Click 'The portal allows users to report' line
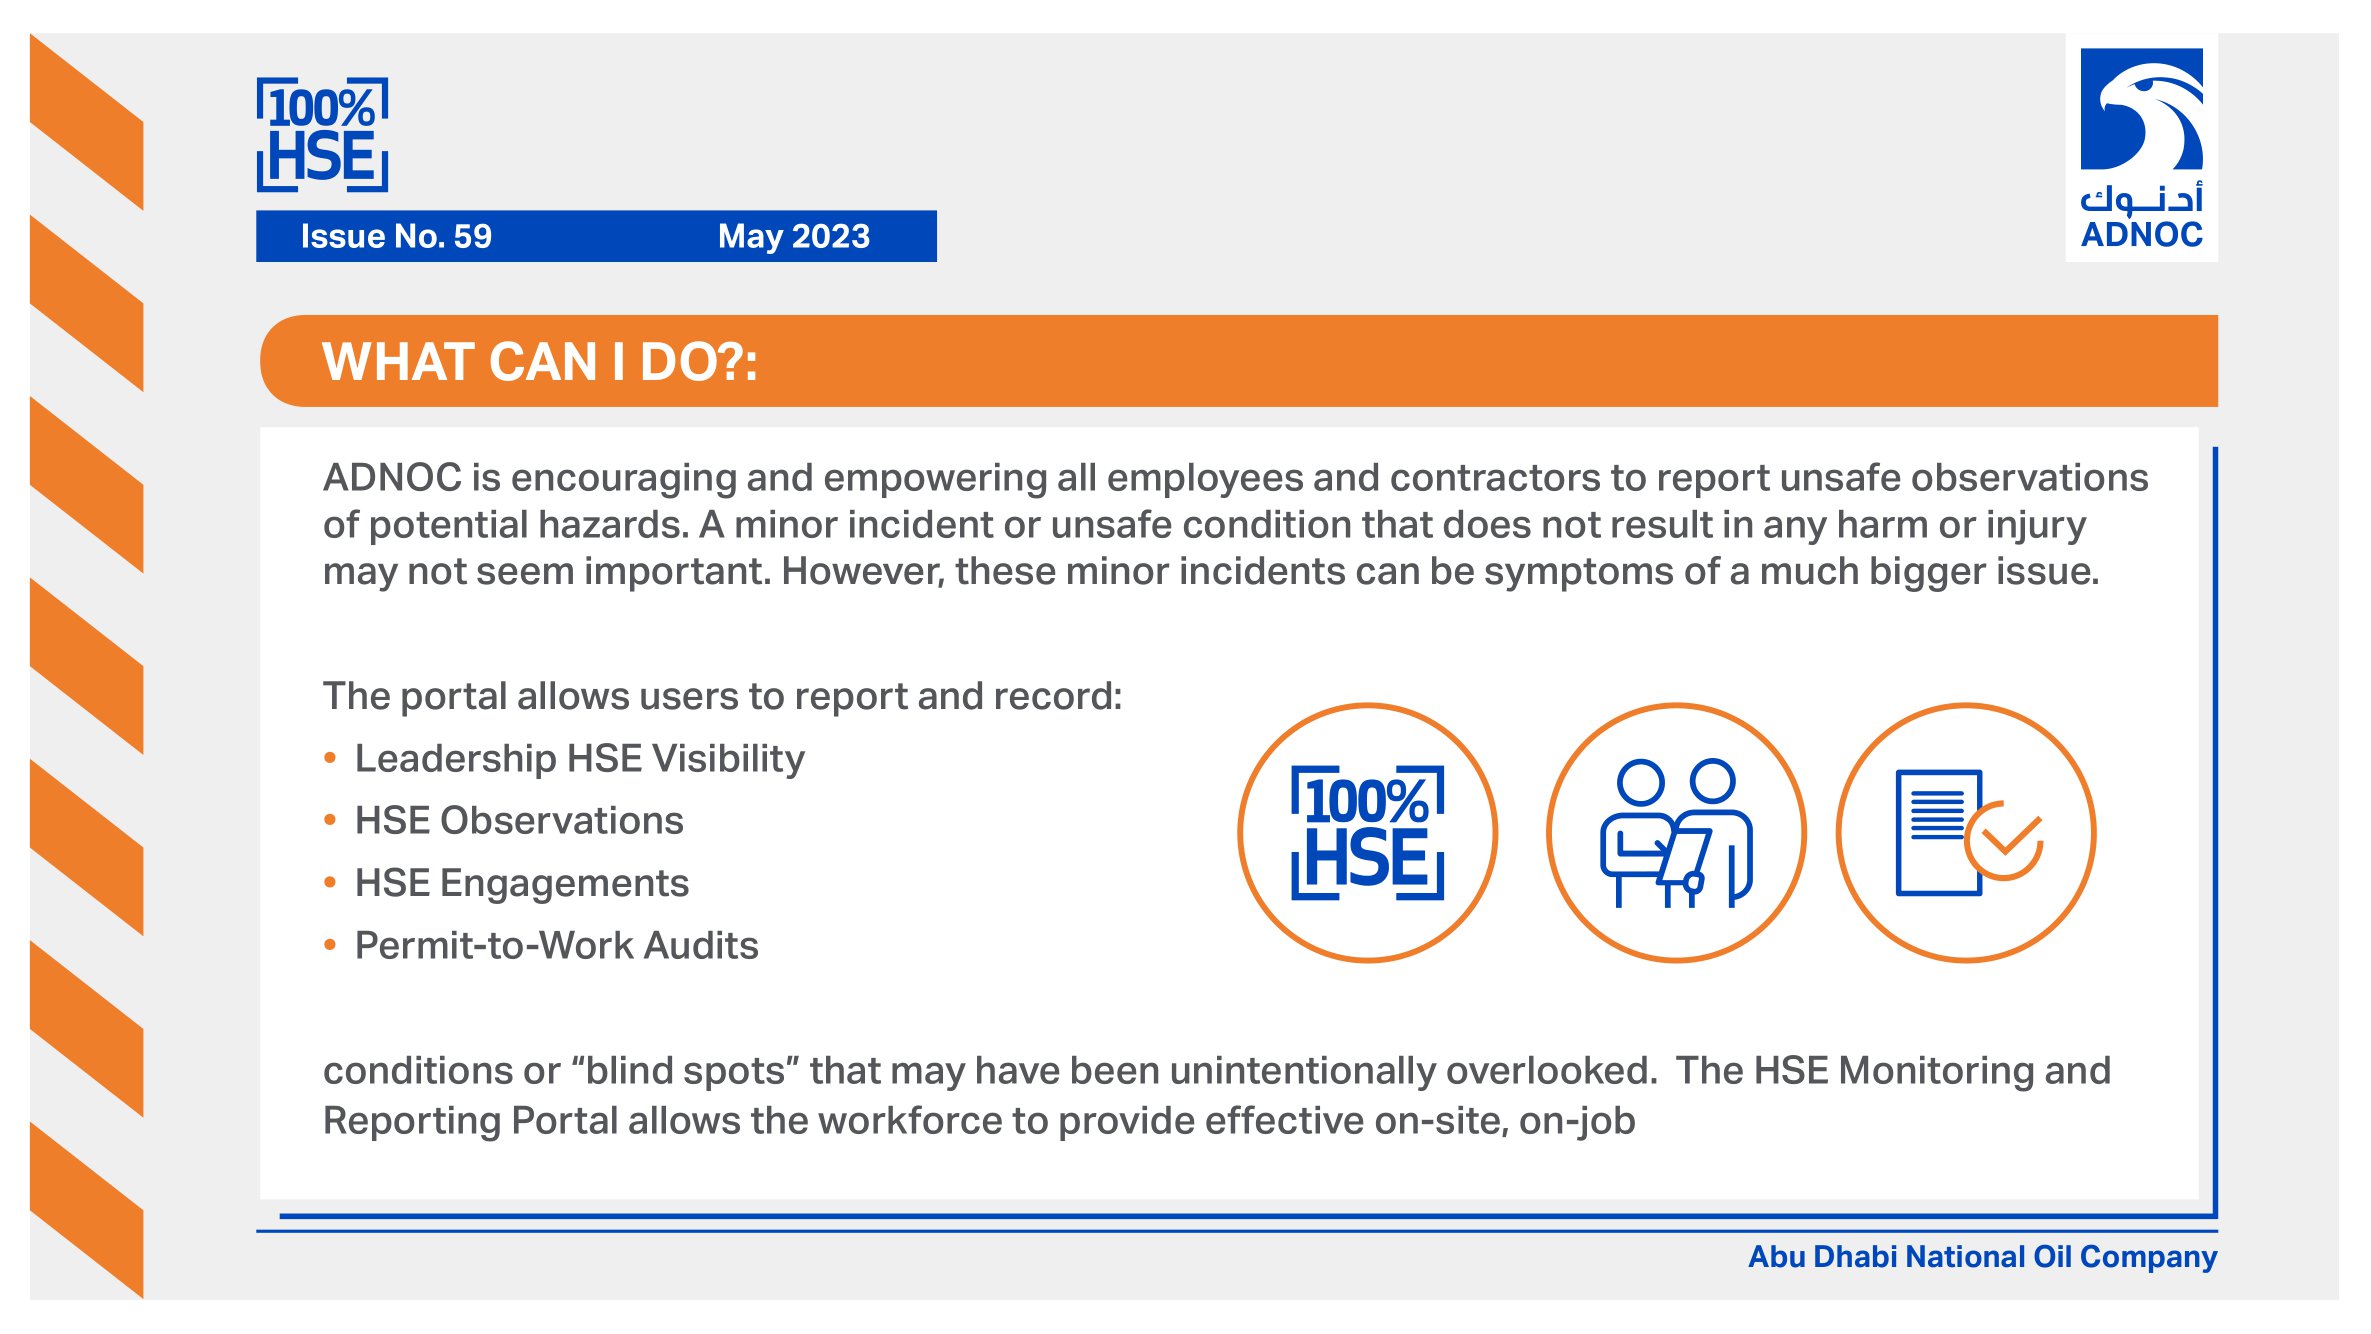The image size is (2371, 1334). point(722,696)
